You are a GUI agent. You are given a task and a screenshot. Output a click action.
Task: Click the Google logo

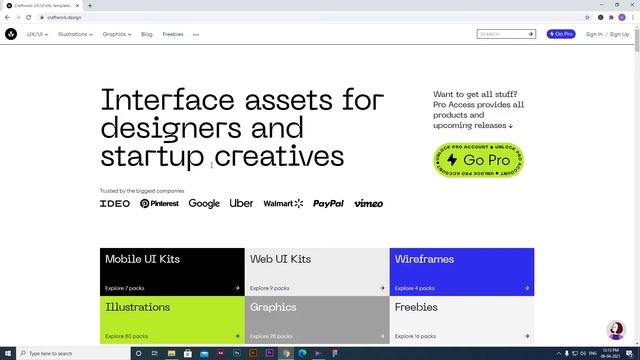click(204, 203)
